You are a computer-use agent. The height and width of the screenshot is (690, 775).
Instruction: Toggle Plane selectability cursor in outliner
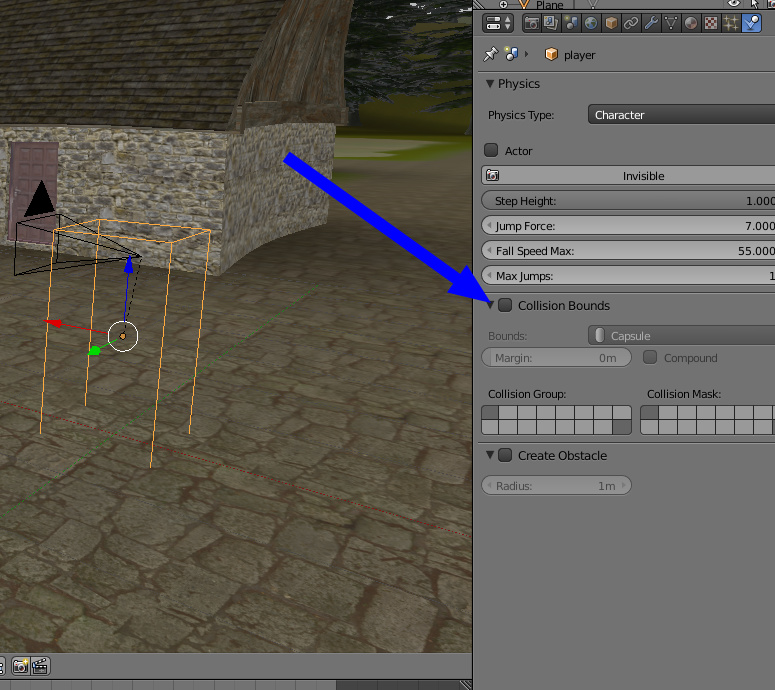point(754,4)
